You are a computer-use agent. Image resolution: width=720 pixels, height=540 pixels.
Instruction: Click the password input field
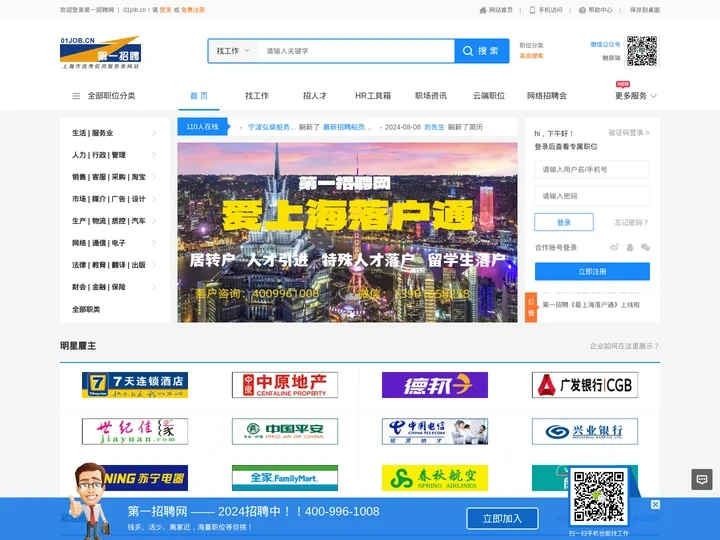click(x=592, y=196)
